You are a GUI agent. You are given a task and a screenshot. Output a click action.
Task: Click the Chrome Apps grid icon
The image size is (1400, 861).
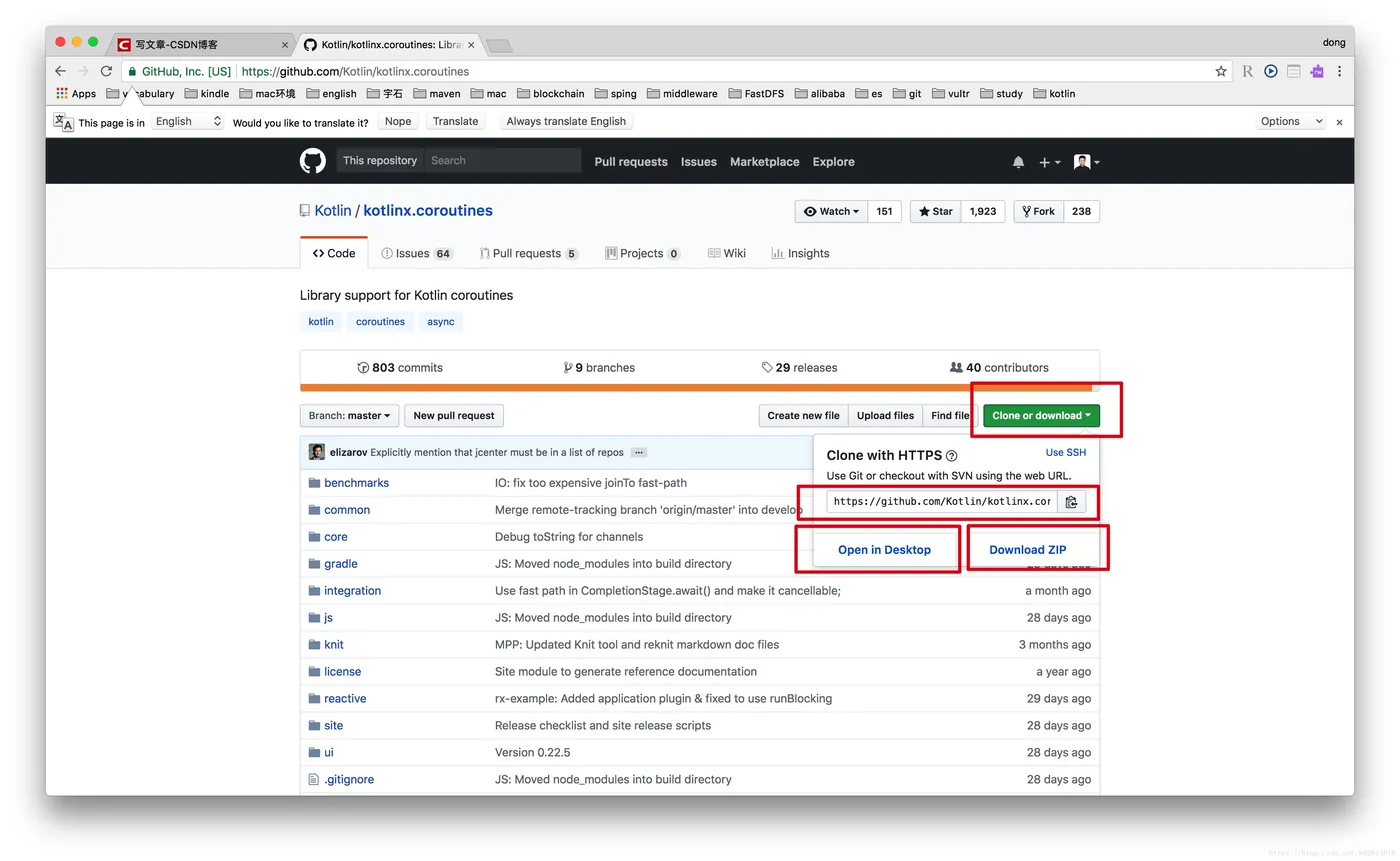(62, 93)
